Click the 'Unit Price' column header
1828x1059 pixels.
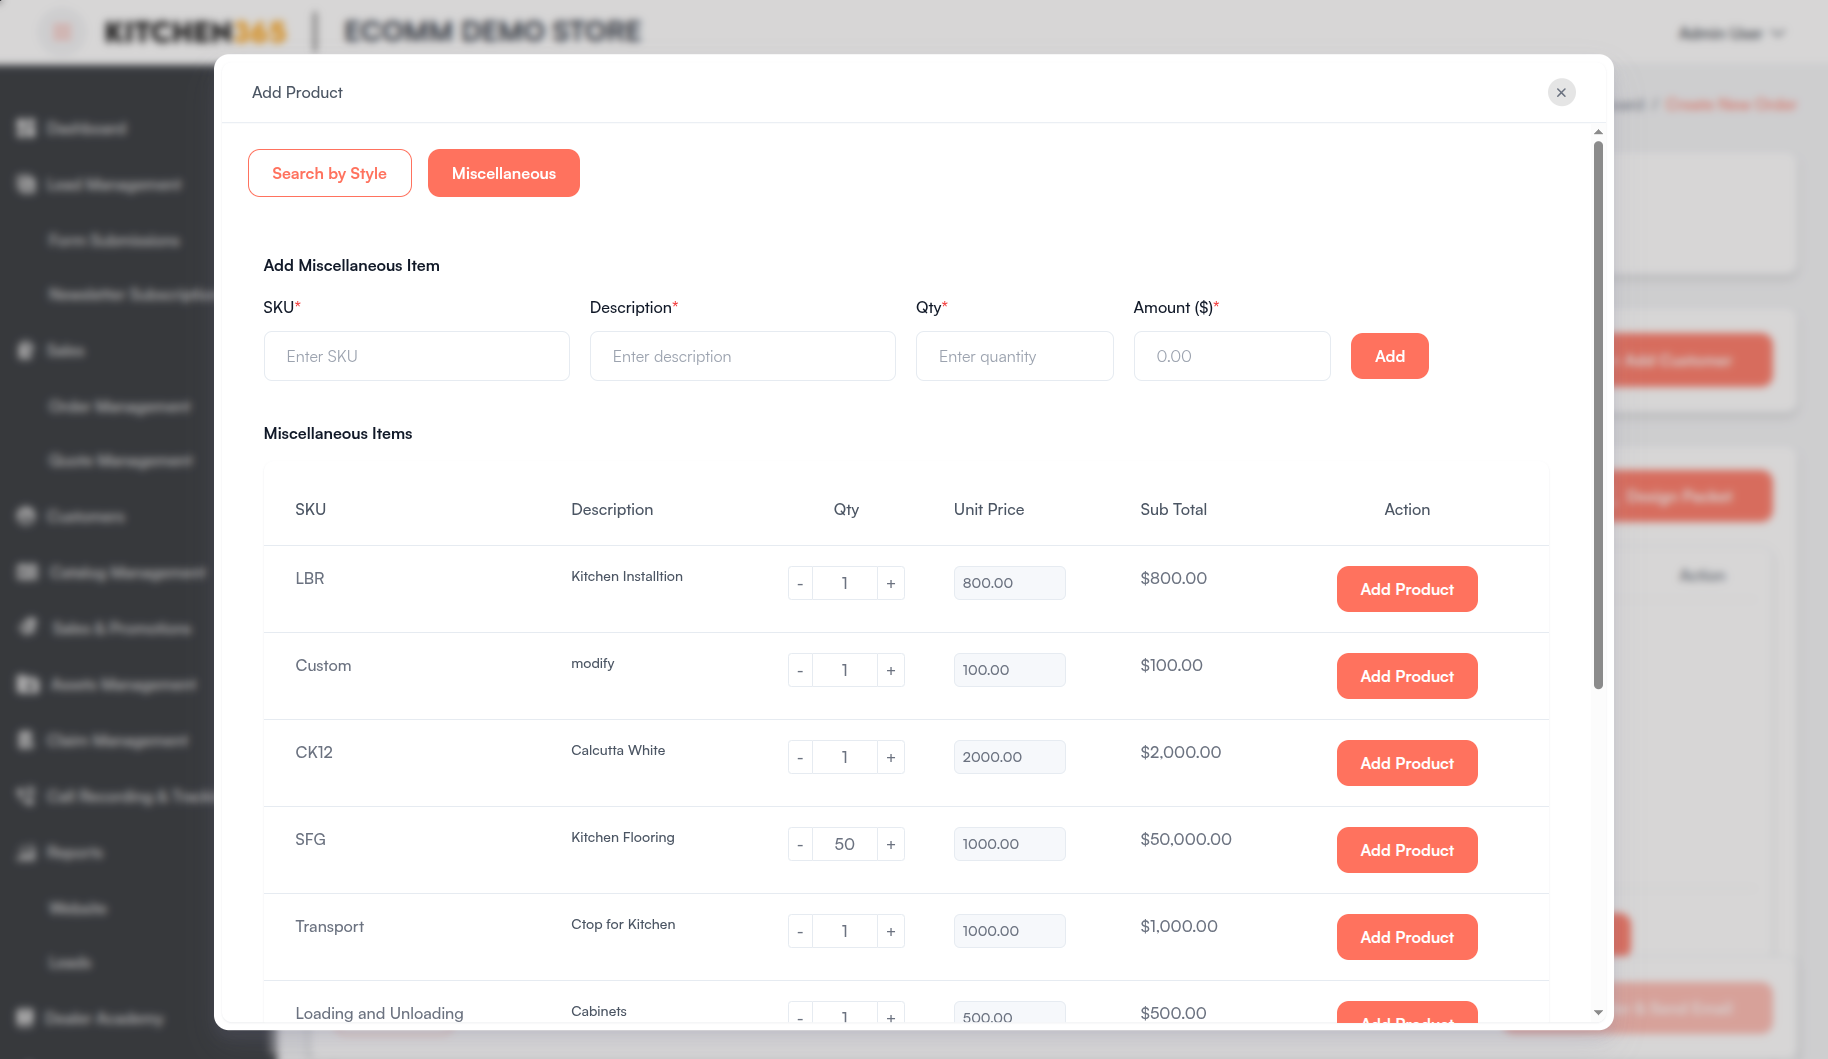pyautogui.click(x=989, y=509)
